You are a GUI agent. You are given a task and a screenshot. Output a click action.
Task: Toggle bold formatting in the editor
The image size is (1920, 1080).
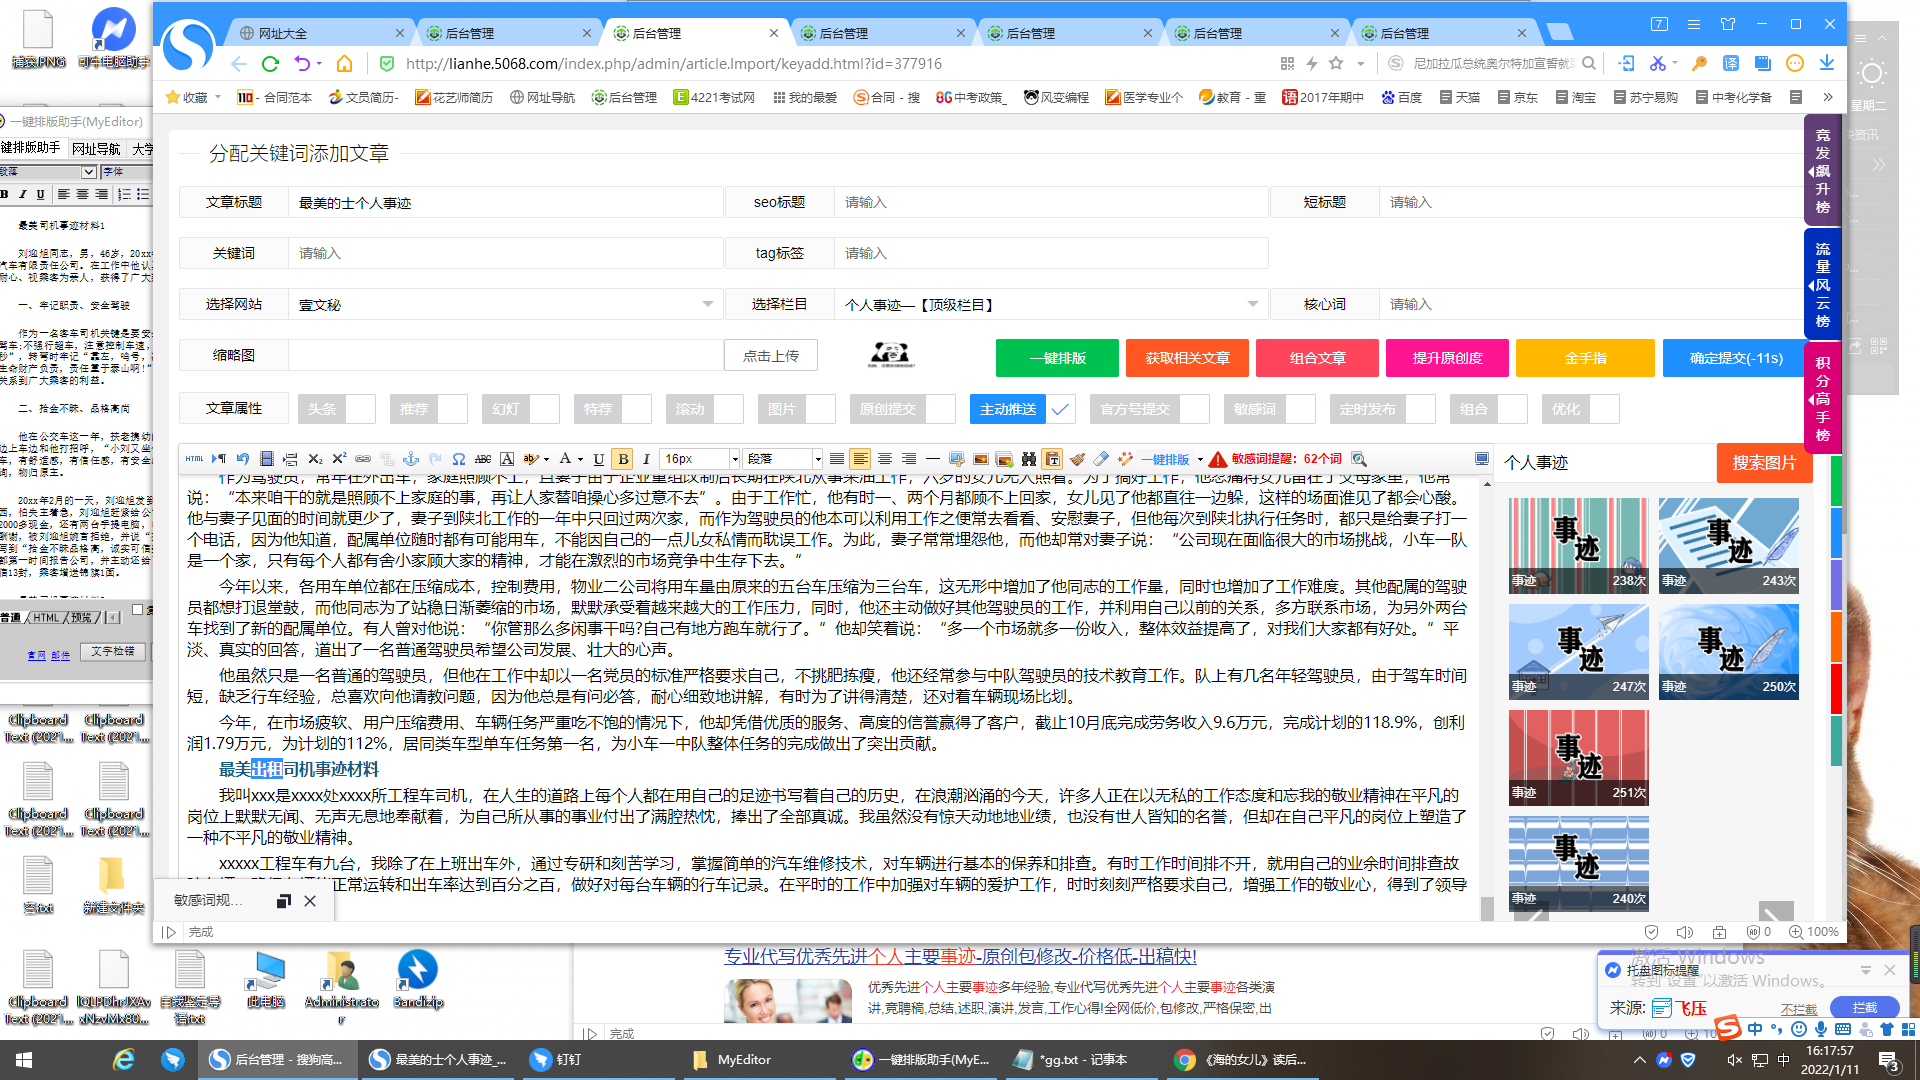click(x=622, y=459)
